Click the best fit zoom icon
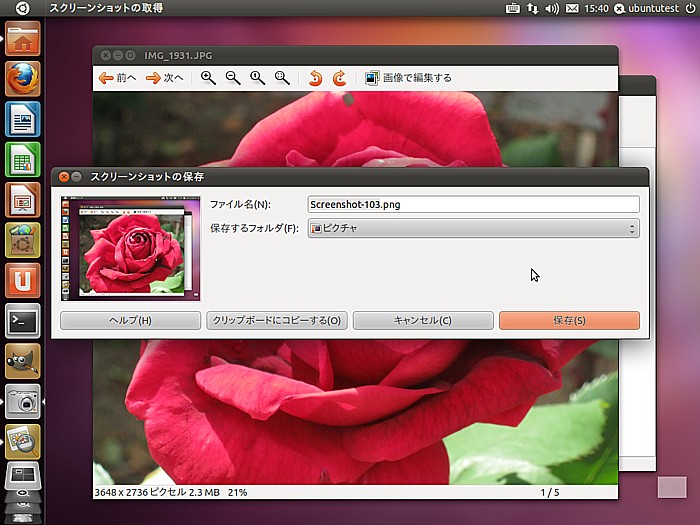 tap(282, 78)
